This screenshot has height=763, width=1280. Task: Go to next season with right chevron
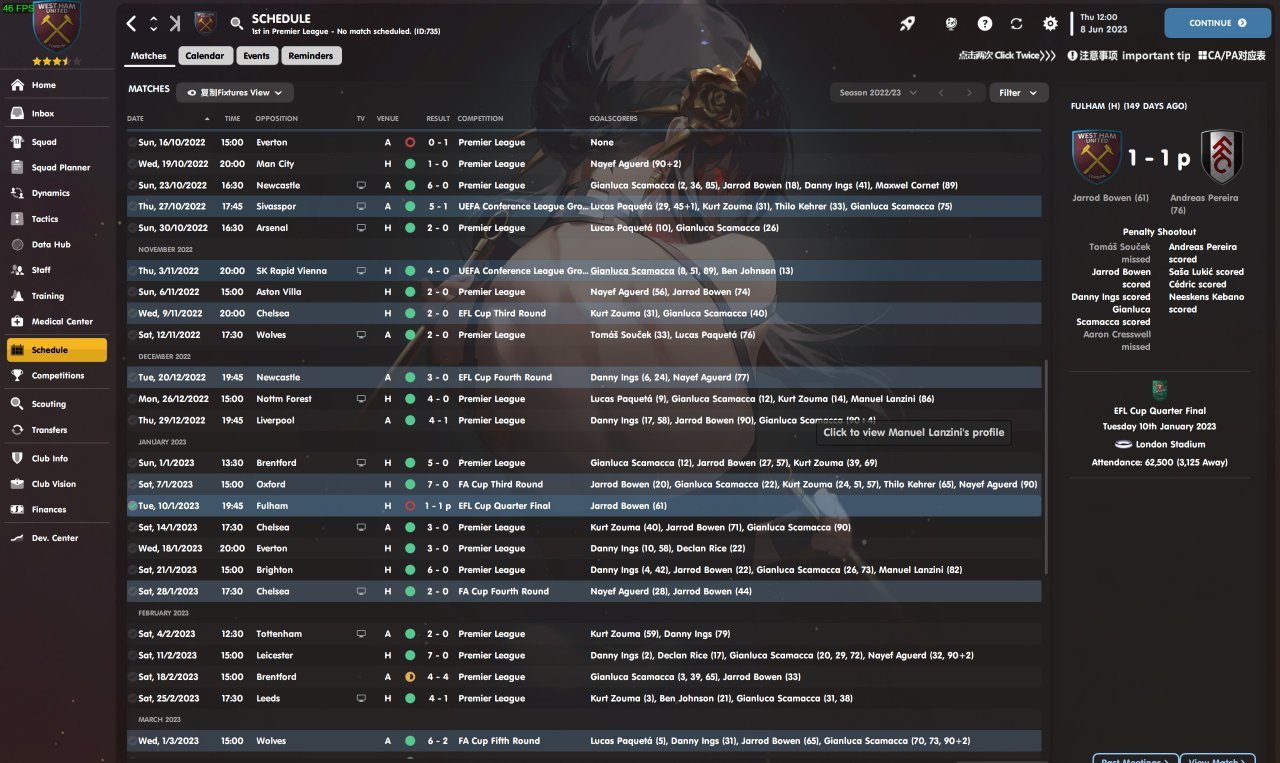pyautogui.click(x=968, y=93)
